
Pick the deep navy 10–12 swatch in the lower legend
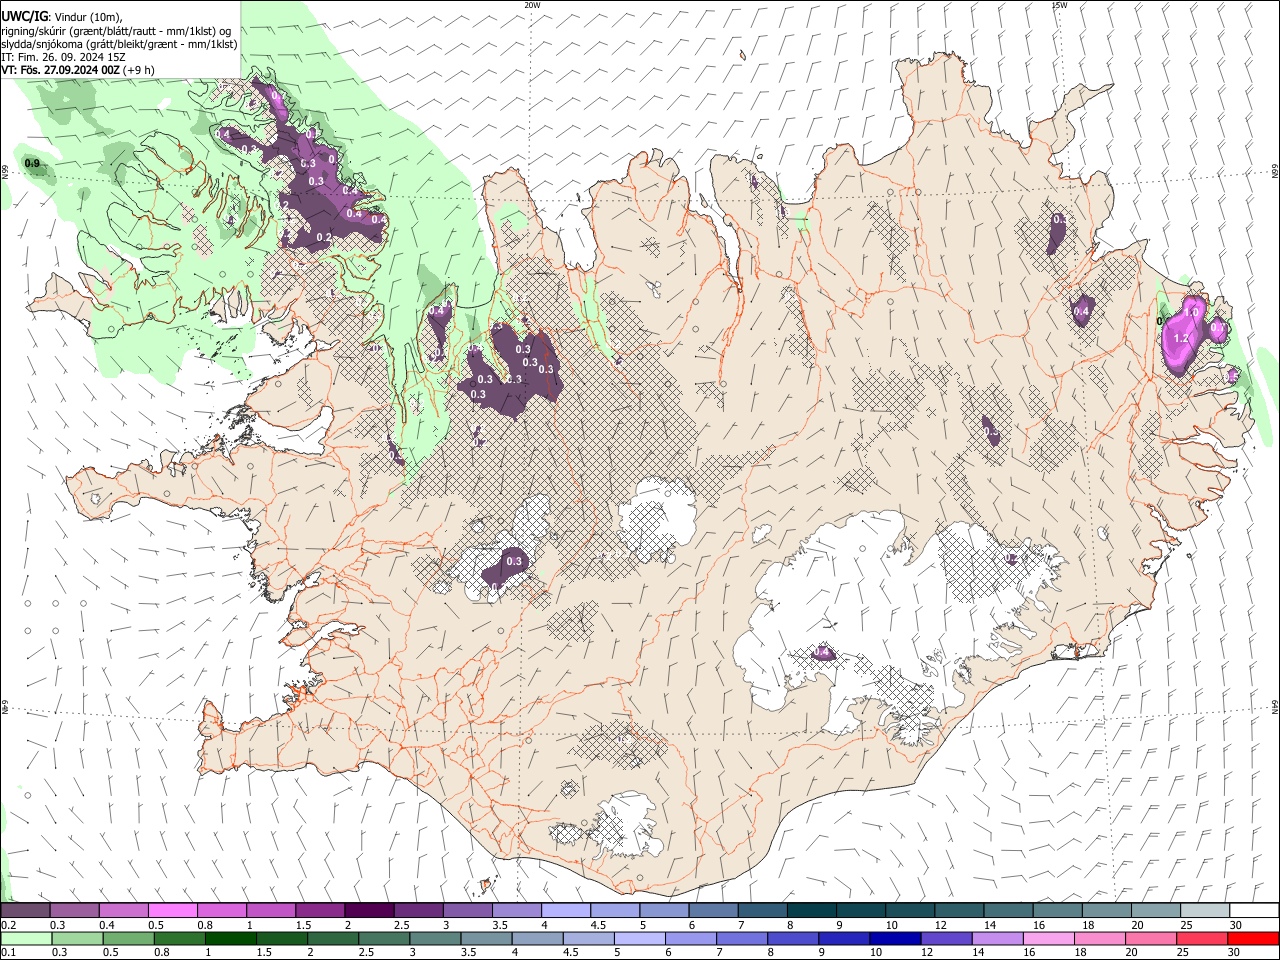[x=893, y=938]
